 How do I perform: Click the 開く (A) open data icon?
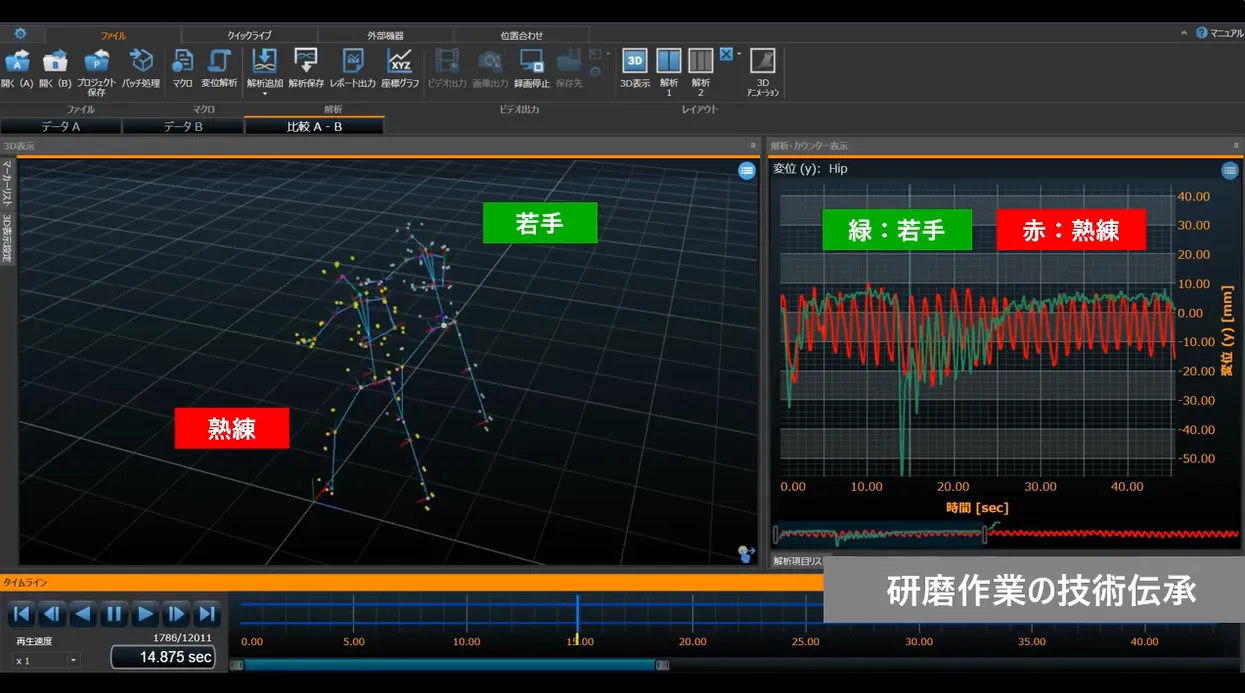coord(17,62)
